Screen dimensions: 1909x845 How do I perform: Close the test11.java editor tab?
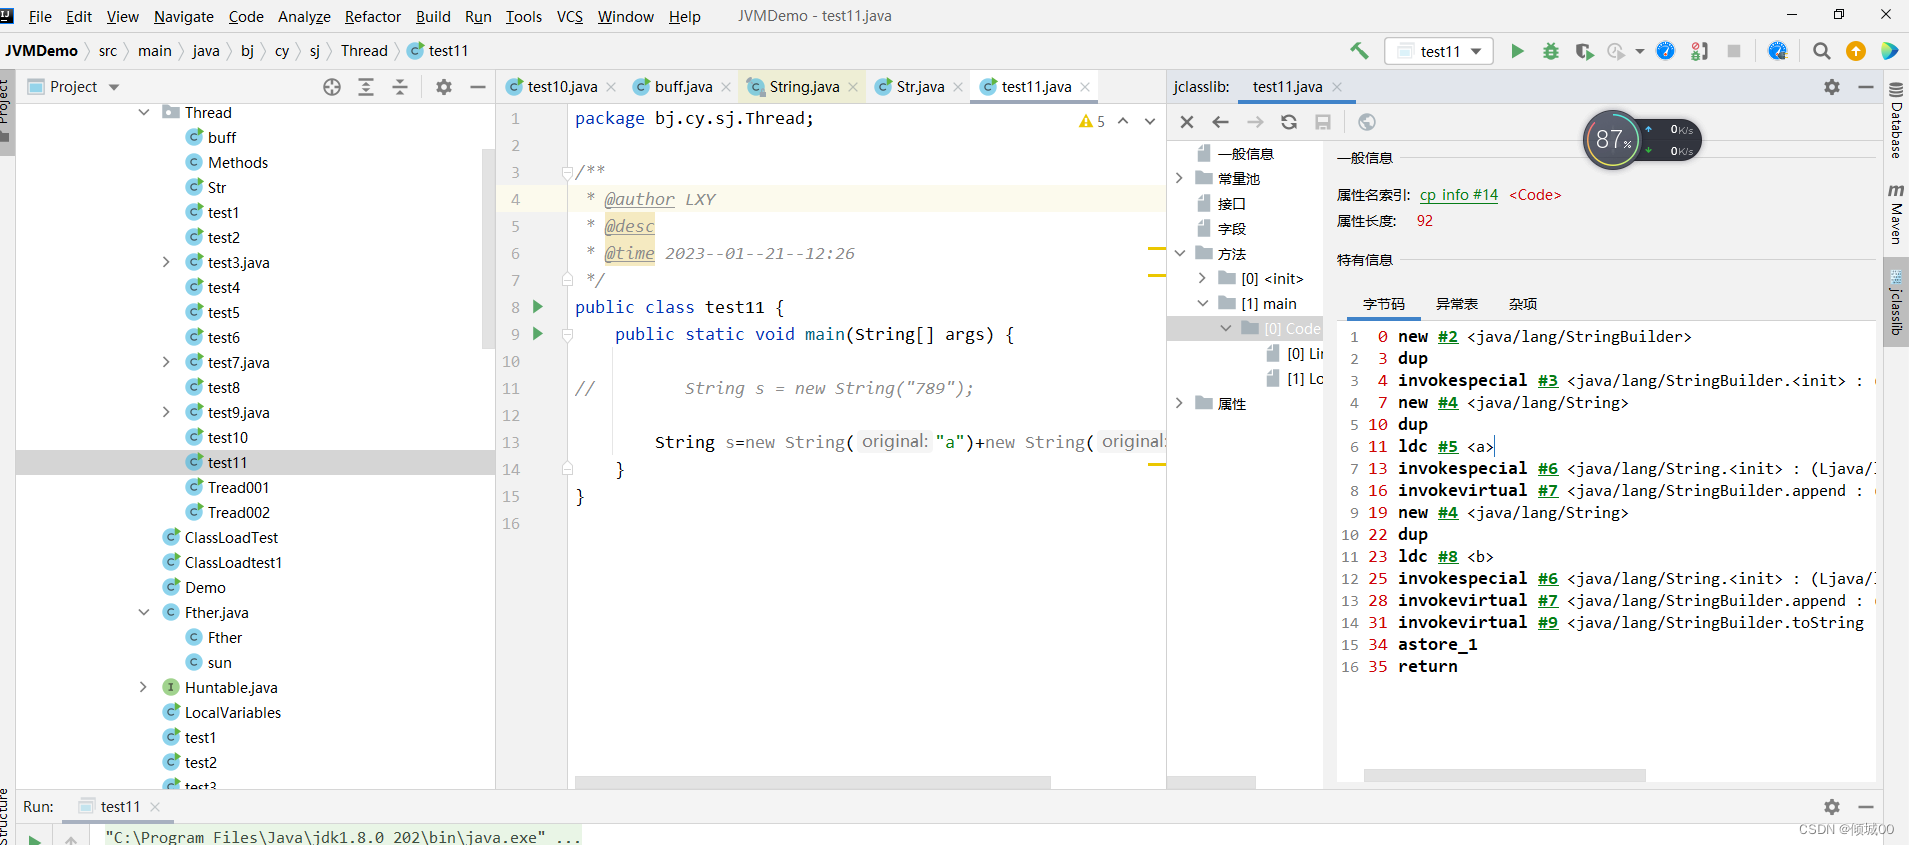(x=1085, y=87)
